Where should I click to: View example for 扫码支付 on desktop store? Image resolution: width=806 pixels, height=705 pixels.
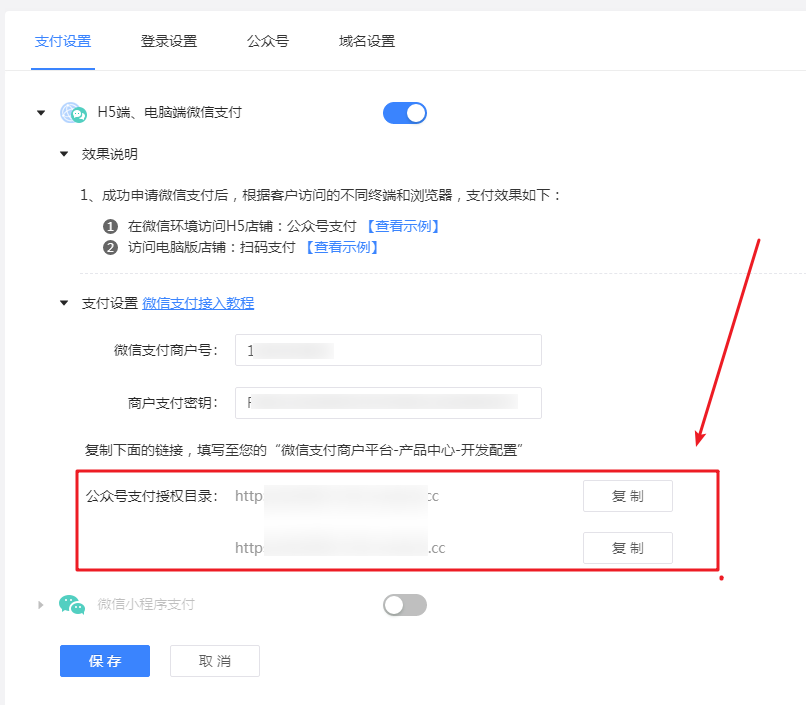point(342,247)
